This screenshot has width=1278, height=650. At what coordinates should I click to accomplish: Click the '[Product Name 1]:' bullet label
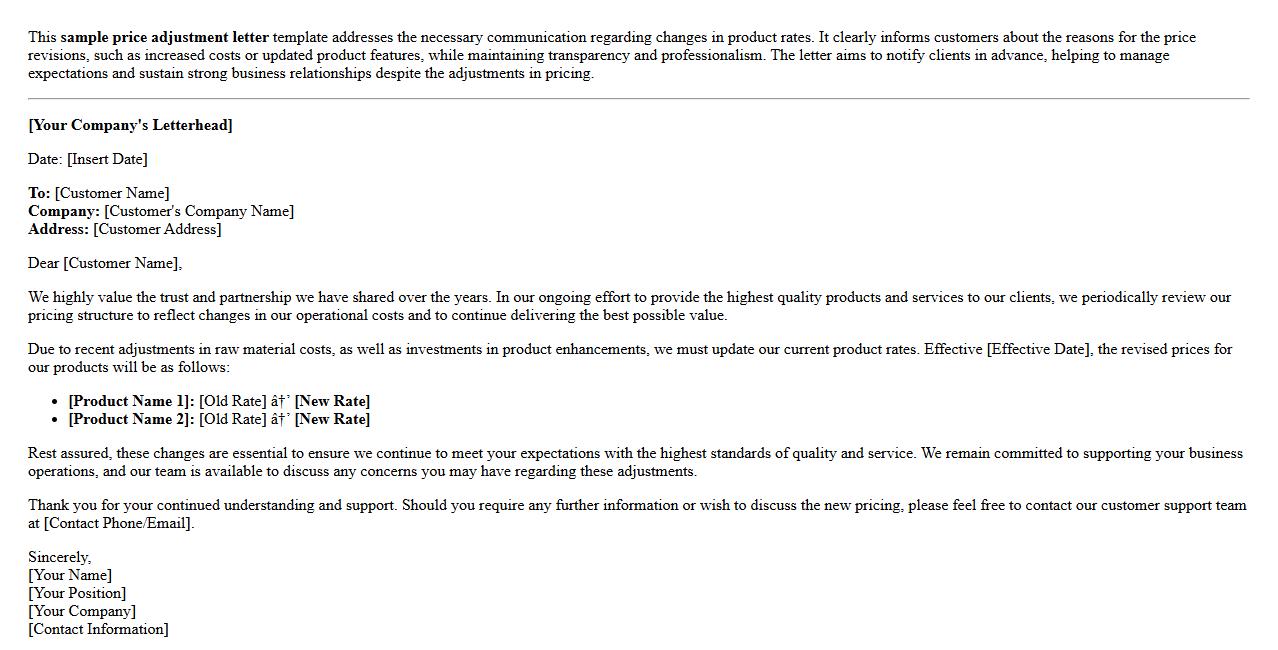point(131,401)
